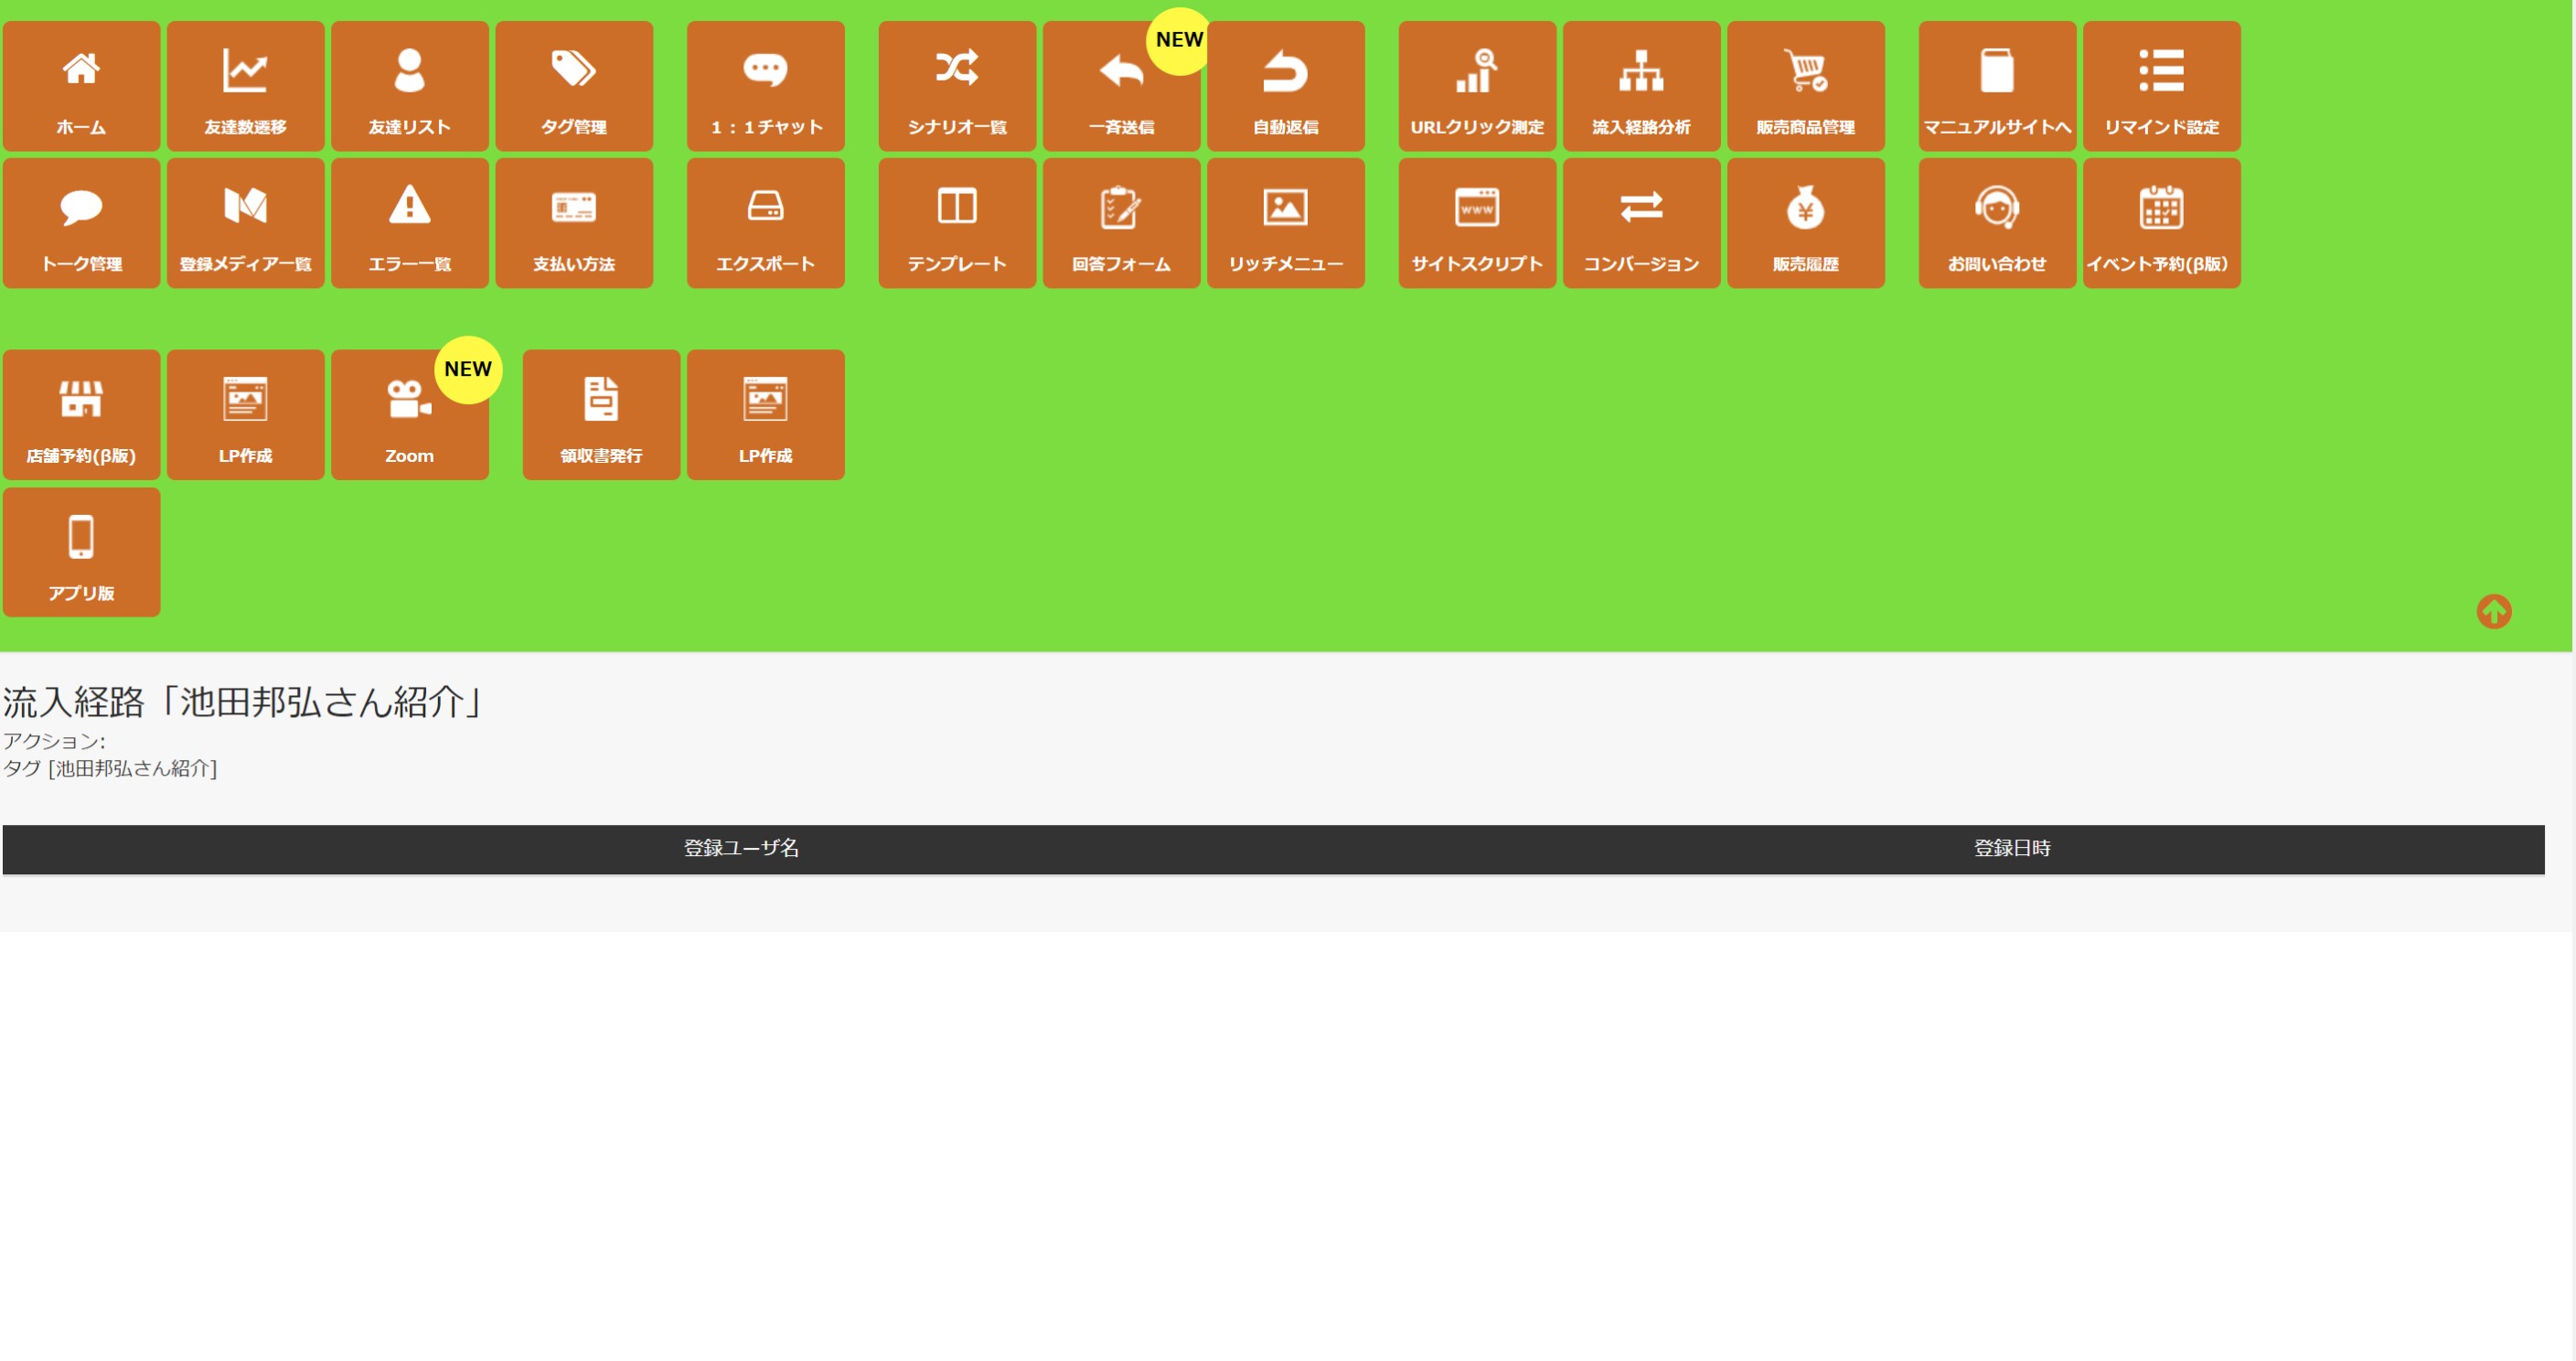Open URLクリック測定 tile
The image size is (2576, 1361).
click(1477, 86)
